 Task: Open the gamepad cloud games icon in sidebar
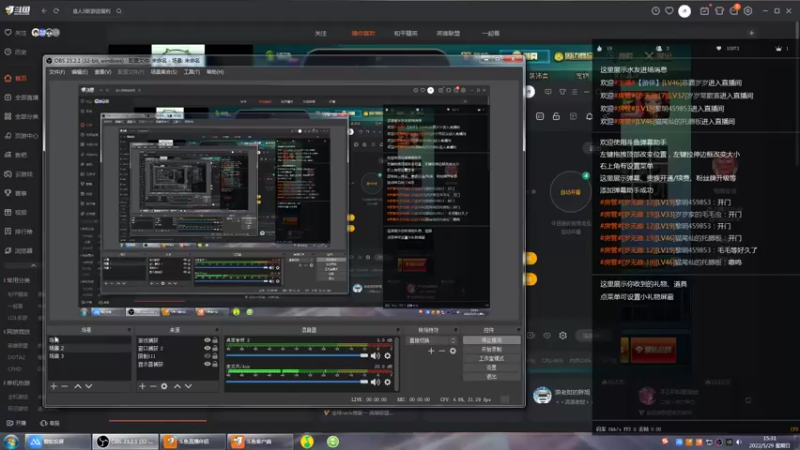point(8,174)
